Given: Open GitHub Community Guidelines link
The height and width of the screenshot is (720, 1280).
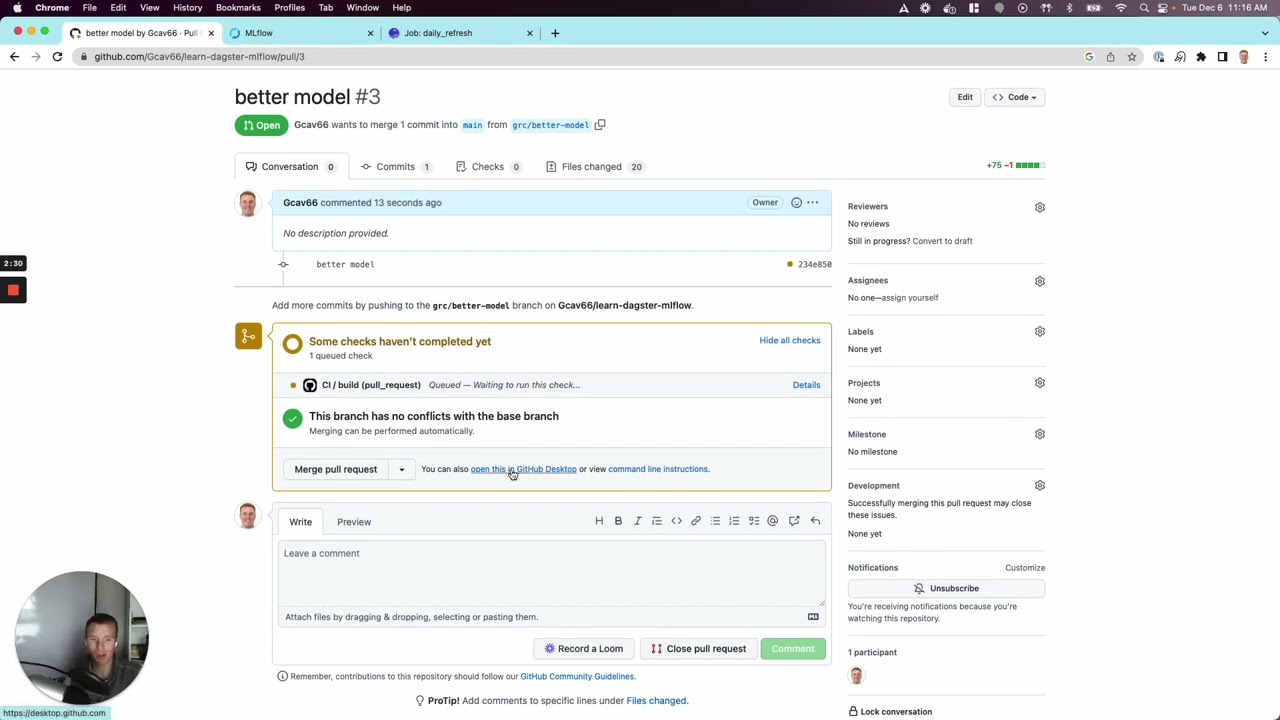Looking at the screenshot, I should point(577,677).
